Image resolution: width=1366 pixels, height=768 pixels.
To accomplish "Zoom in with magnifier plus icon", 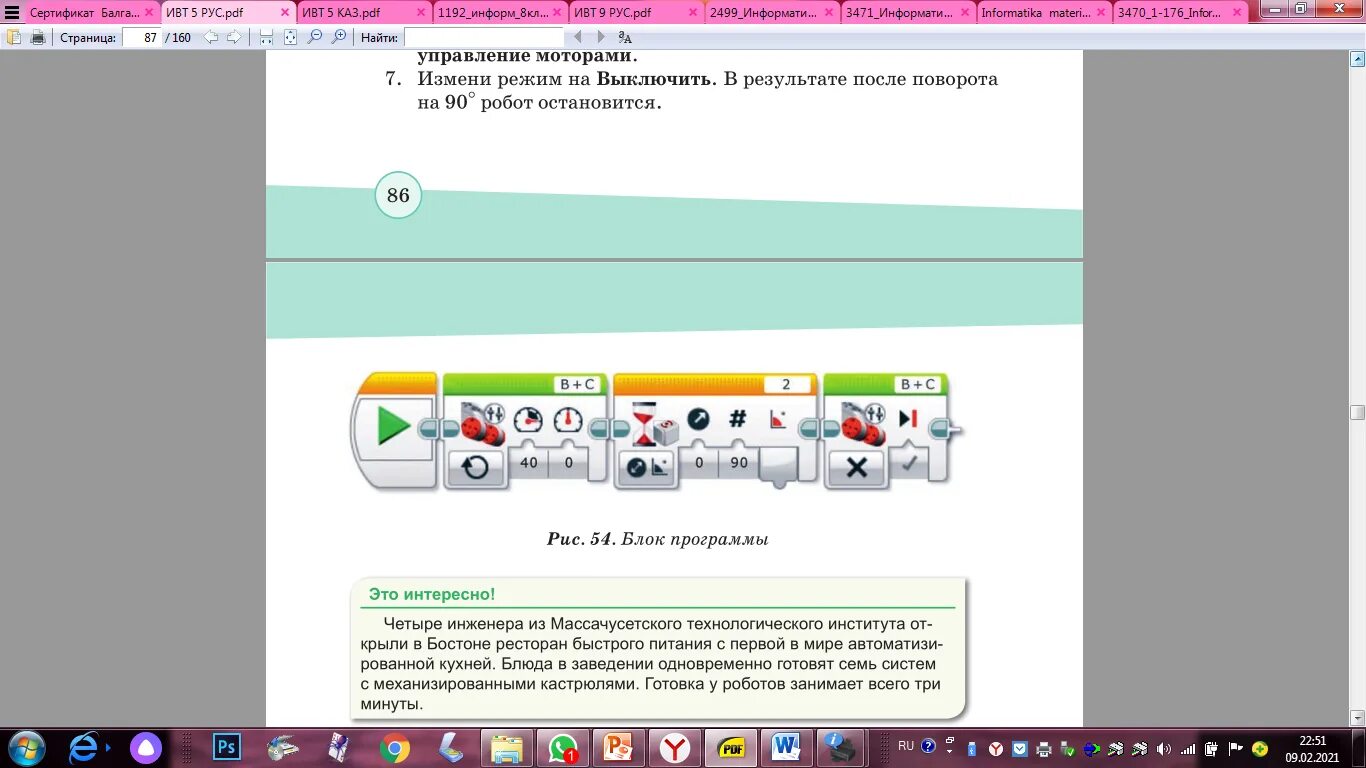I will (339, 37).
